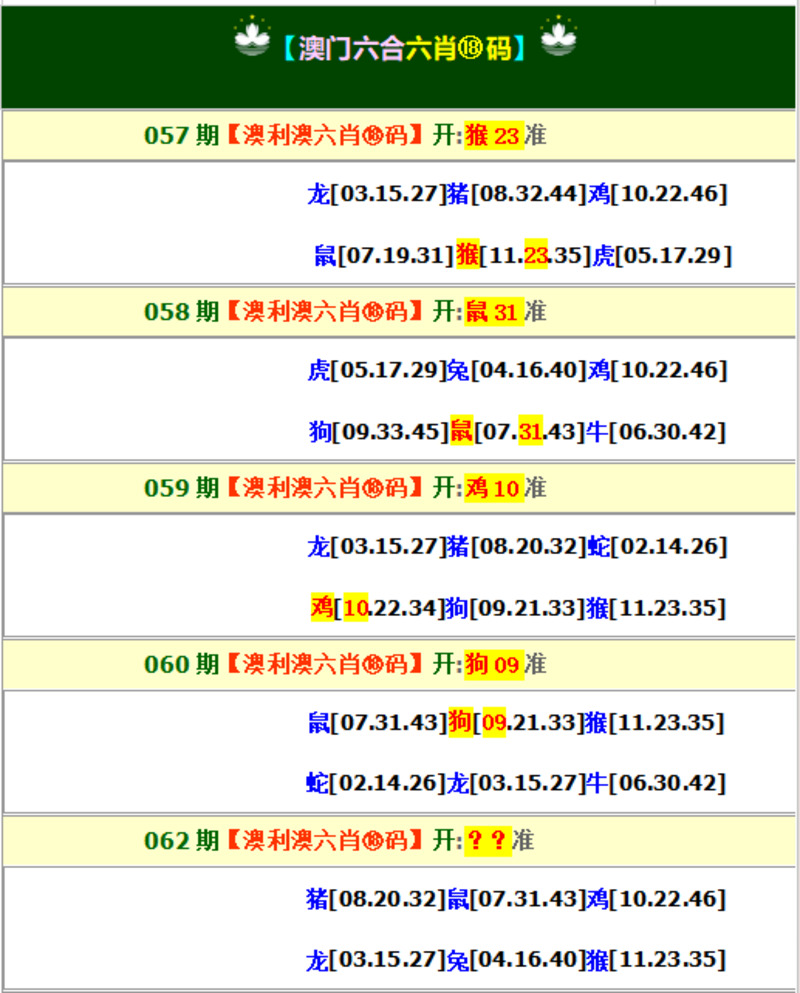Select the 058期 period heading

click(181, 312)
